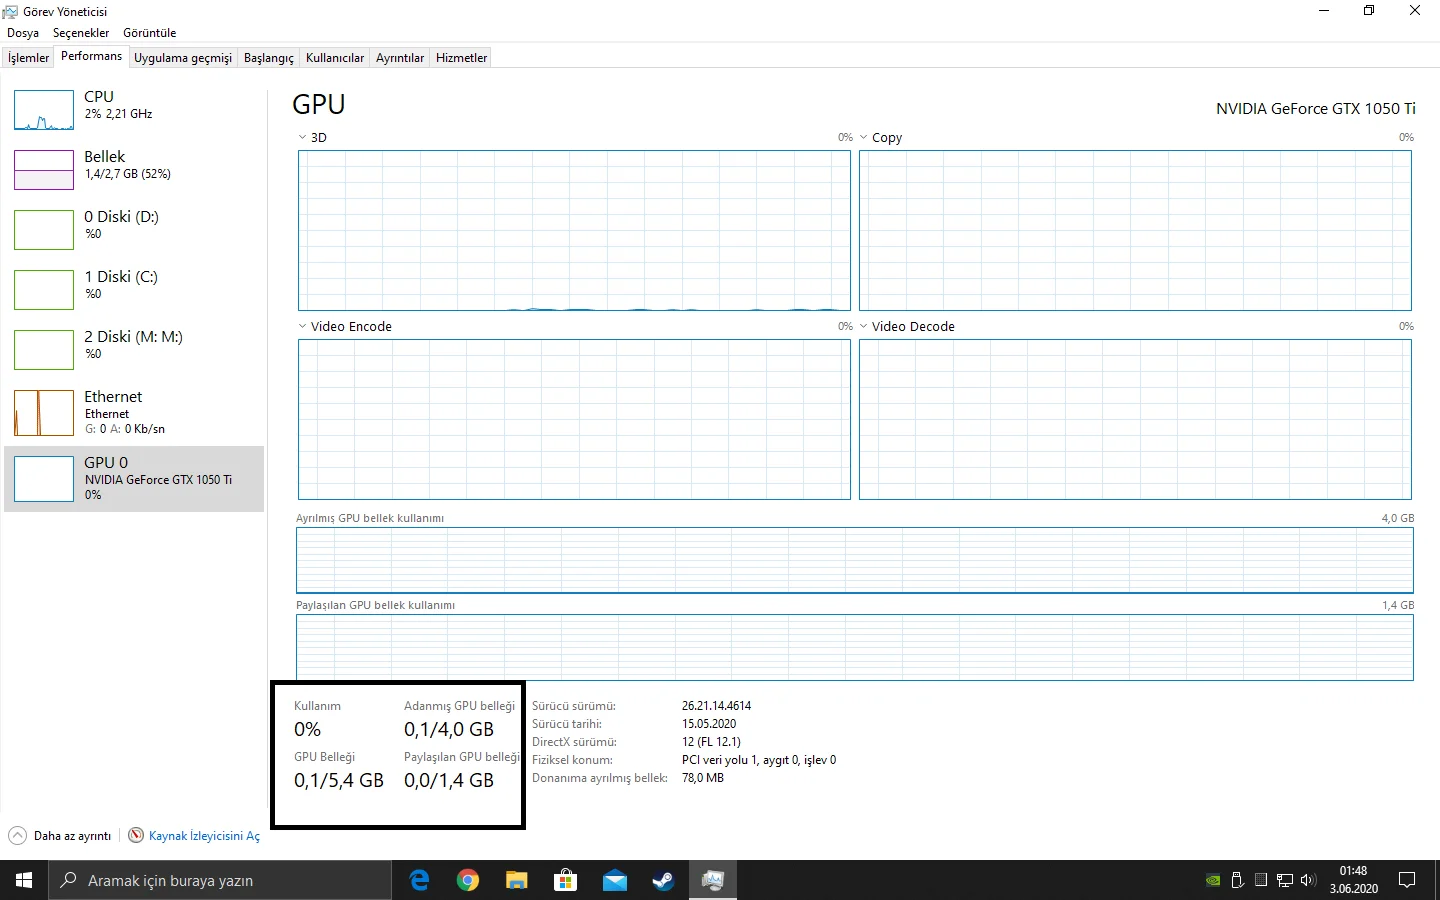Open the Seçenekler menu
The image size is (1440, 900).
81,33
